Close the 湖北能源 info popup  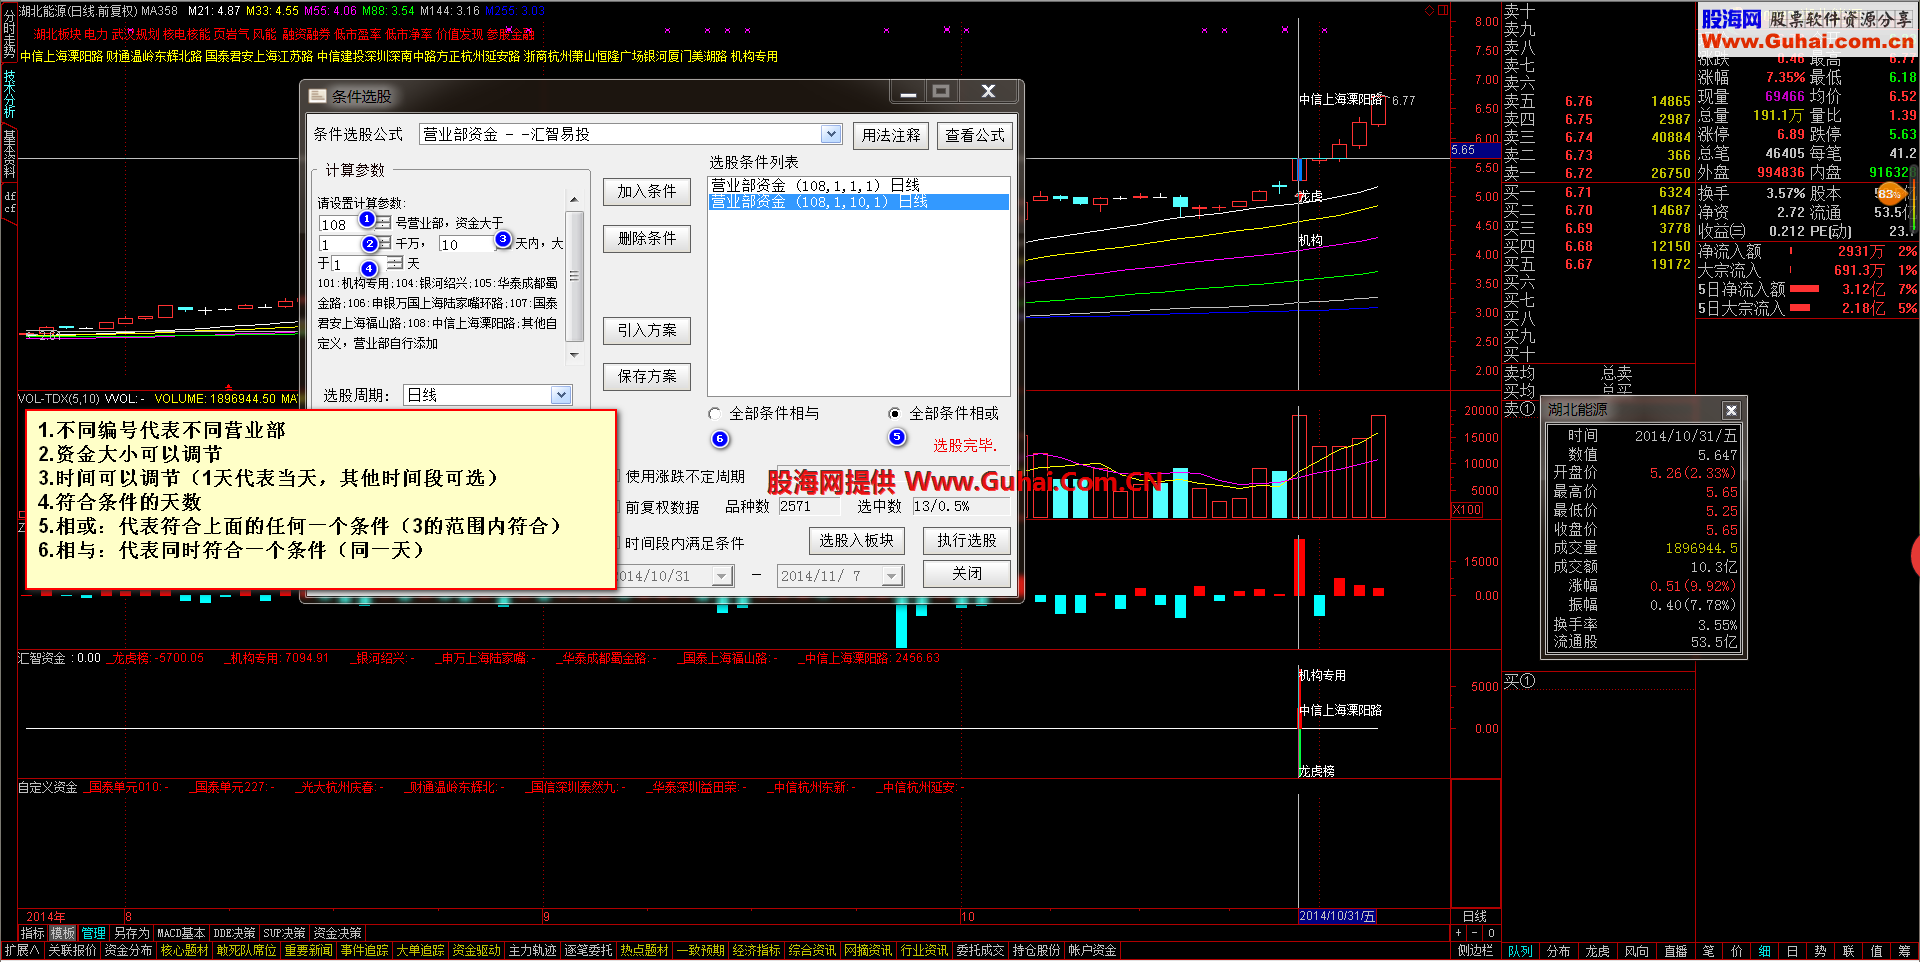[x=1731, y=410]
